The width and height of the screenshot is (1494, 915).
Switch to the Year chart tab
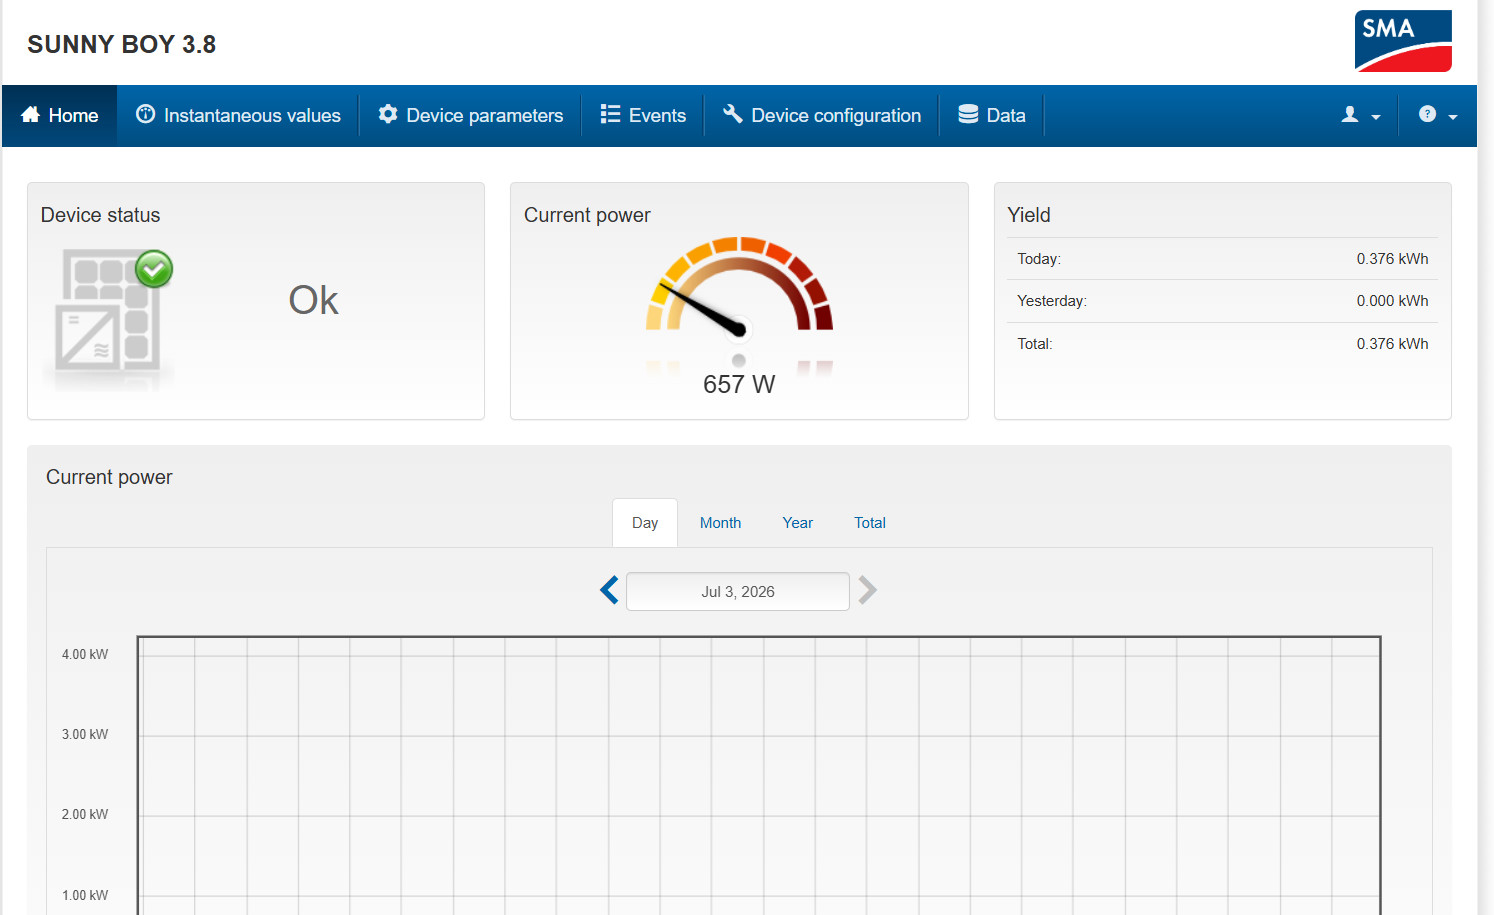tap(797, 522)
